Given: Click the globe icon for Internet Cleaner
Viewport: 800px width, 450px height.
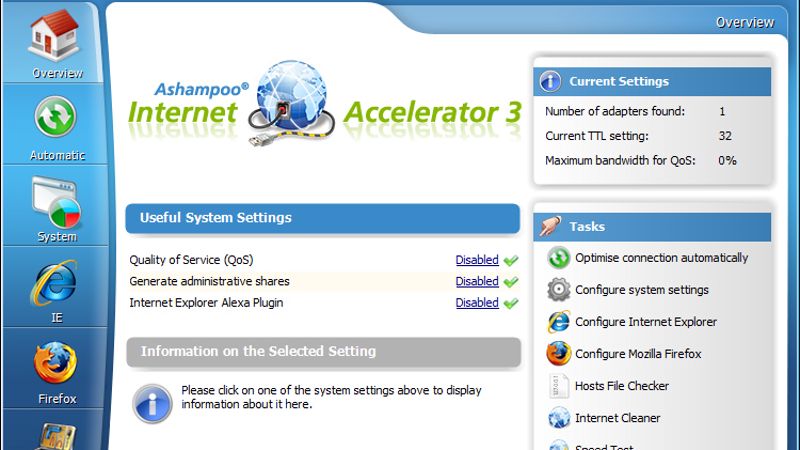Looking at the screenshot, I should pos(559,418).
